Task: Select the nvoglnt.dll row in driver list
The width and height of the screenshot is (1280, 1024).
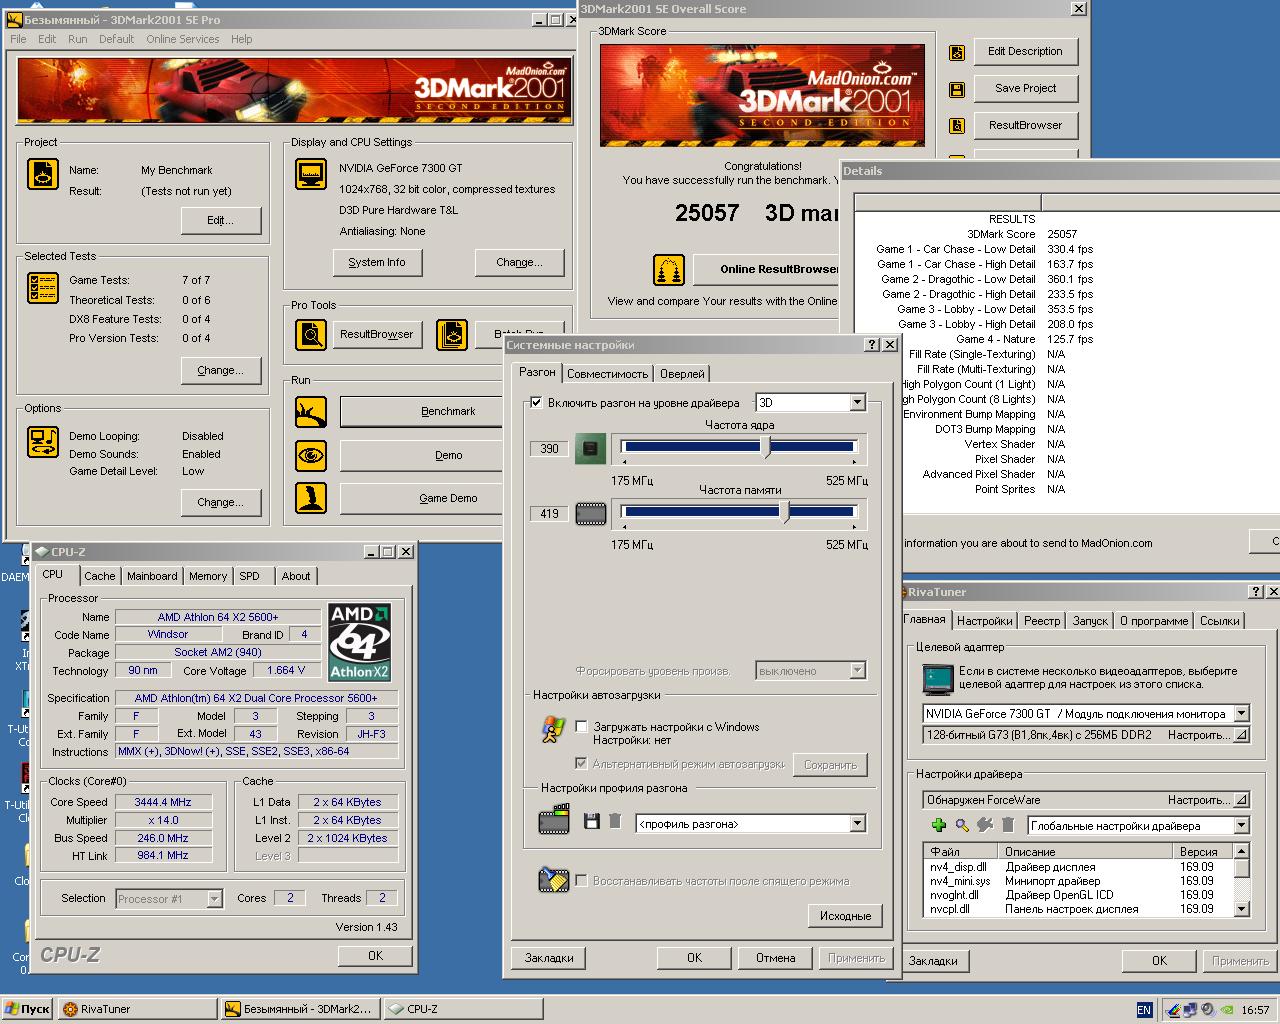Action: 1078,895
